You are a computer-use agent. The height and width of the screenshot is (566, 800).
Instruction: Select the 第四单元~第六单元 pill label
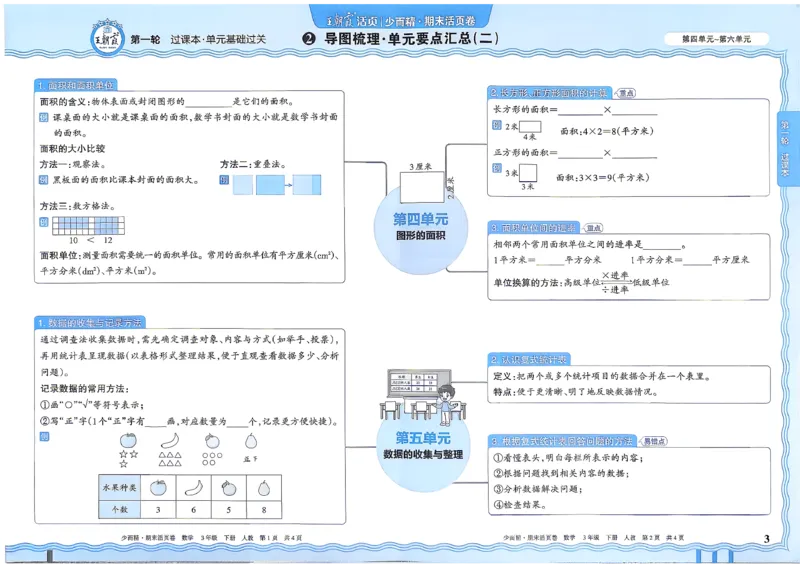point(716,39)
